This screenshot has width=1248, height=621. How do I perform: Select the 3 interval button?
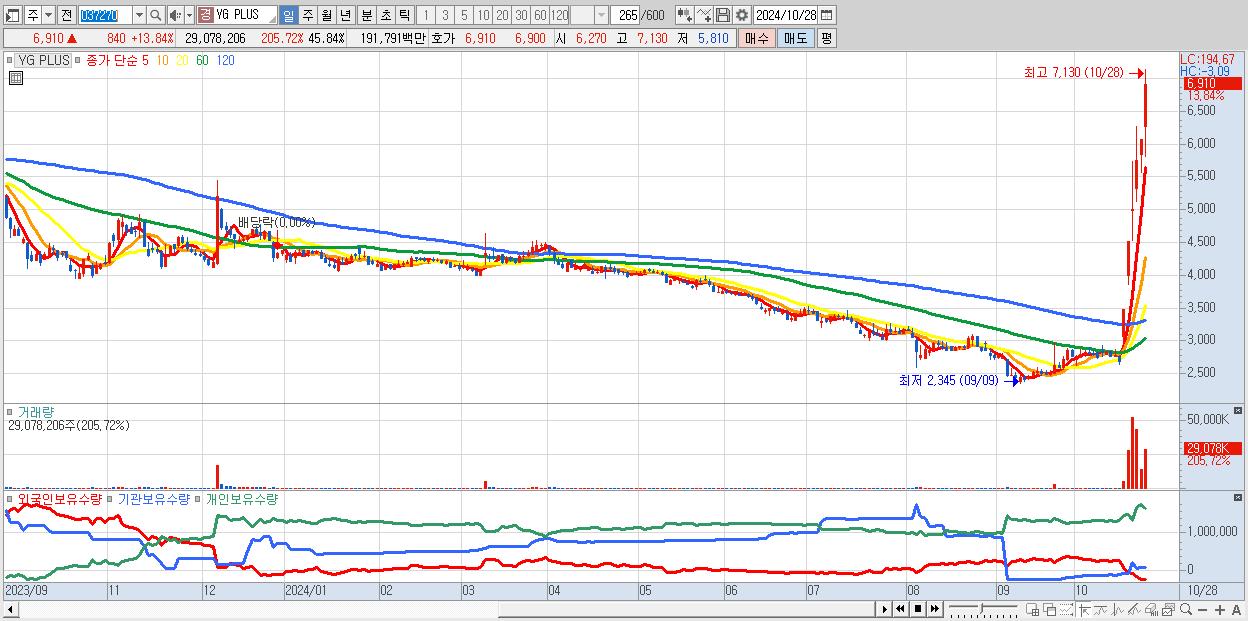click(445, 15)
